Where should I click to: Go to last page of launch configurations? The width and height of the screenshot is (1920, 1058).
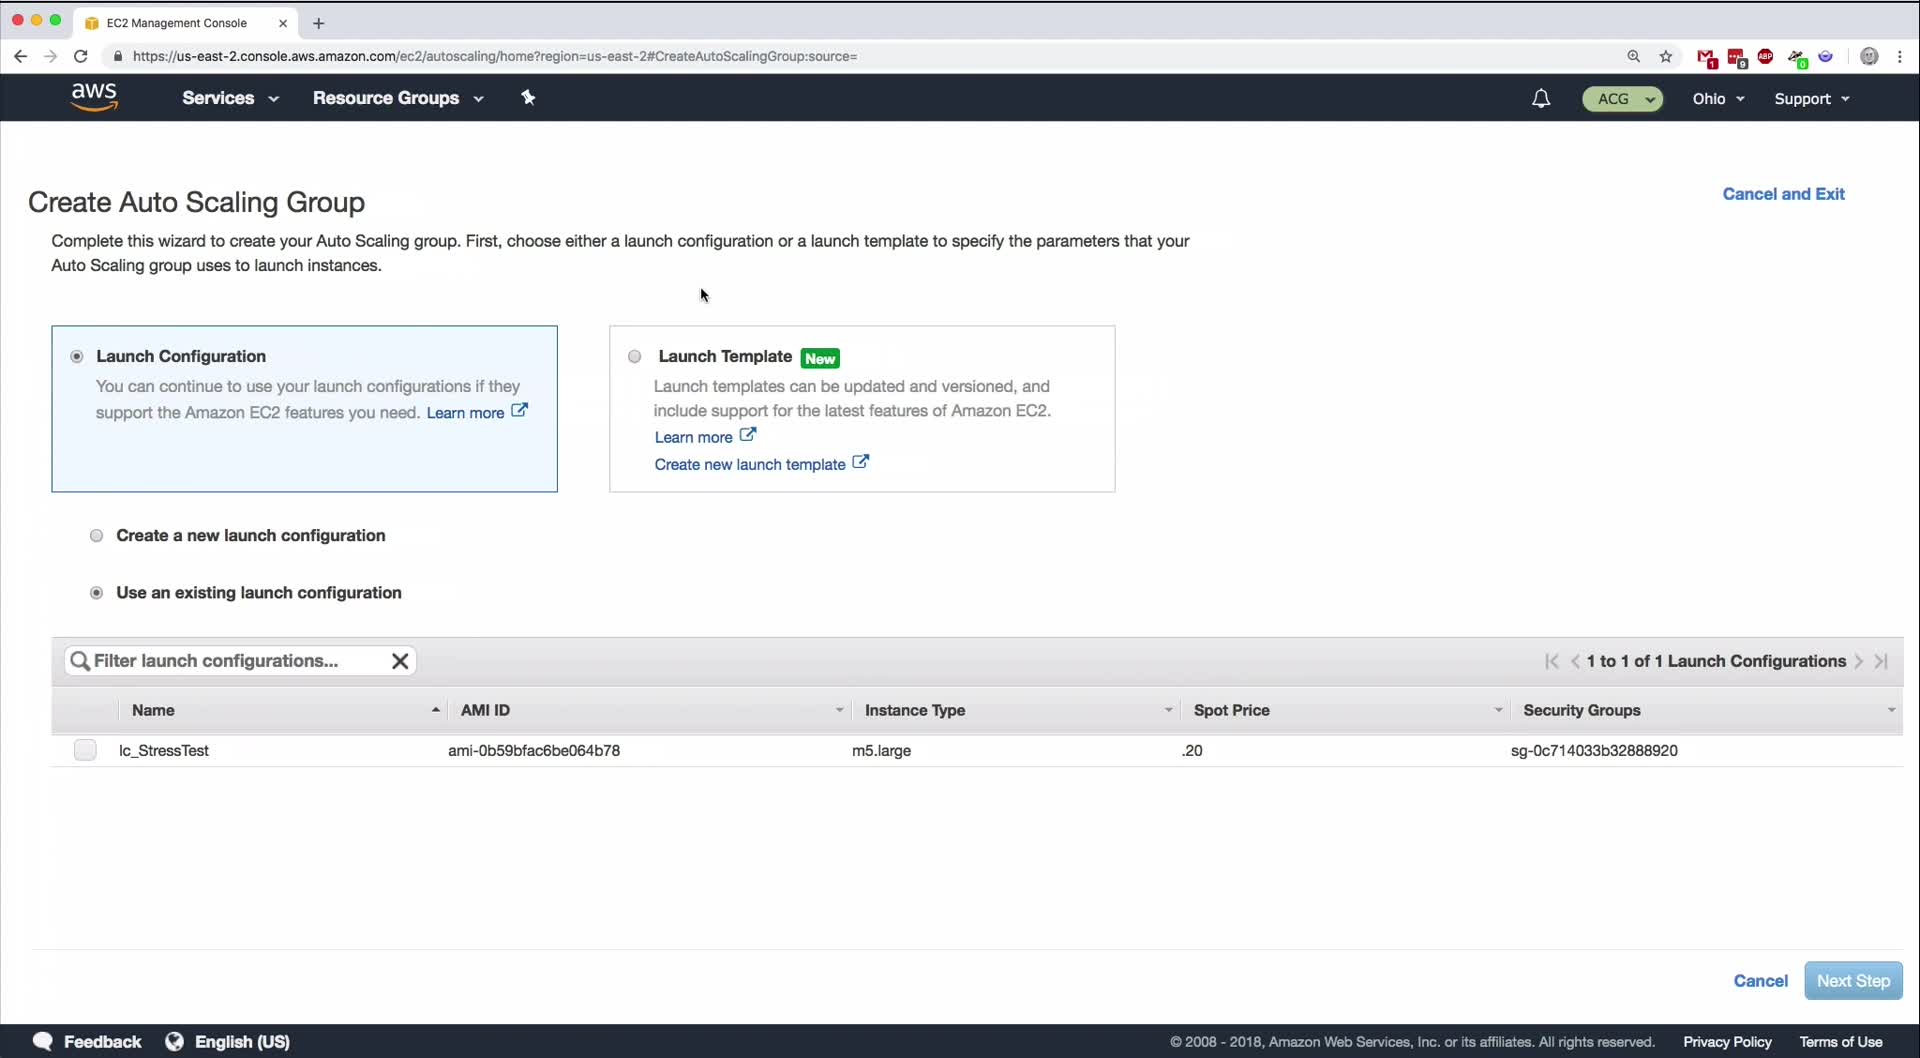pyautogui.click(x=1881, y=661)
